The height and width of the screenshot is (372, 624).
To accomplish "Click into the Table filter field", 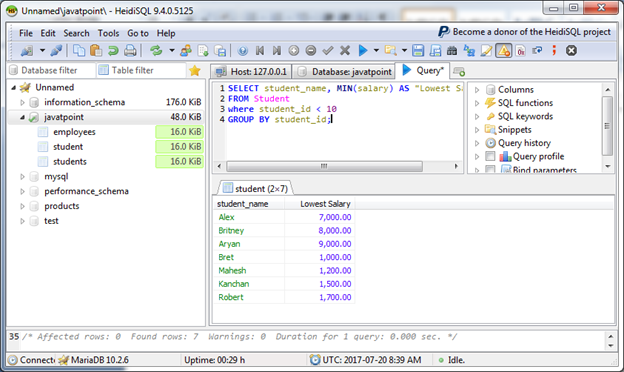I will (x=142, y=70).
